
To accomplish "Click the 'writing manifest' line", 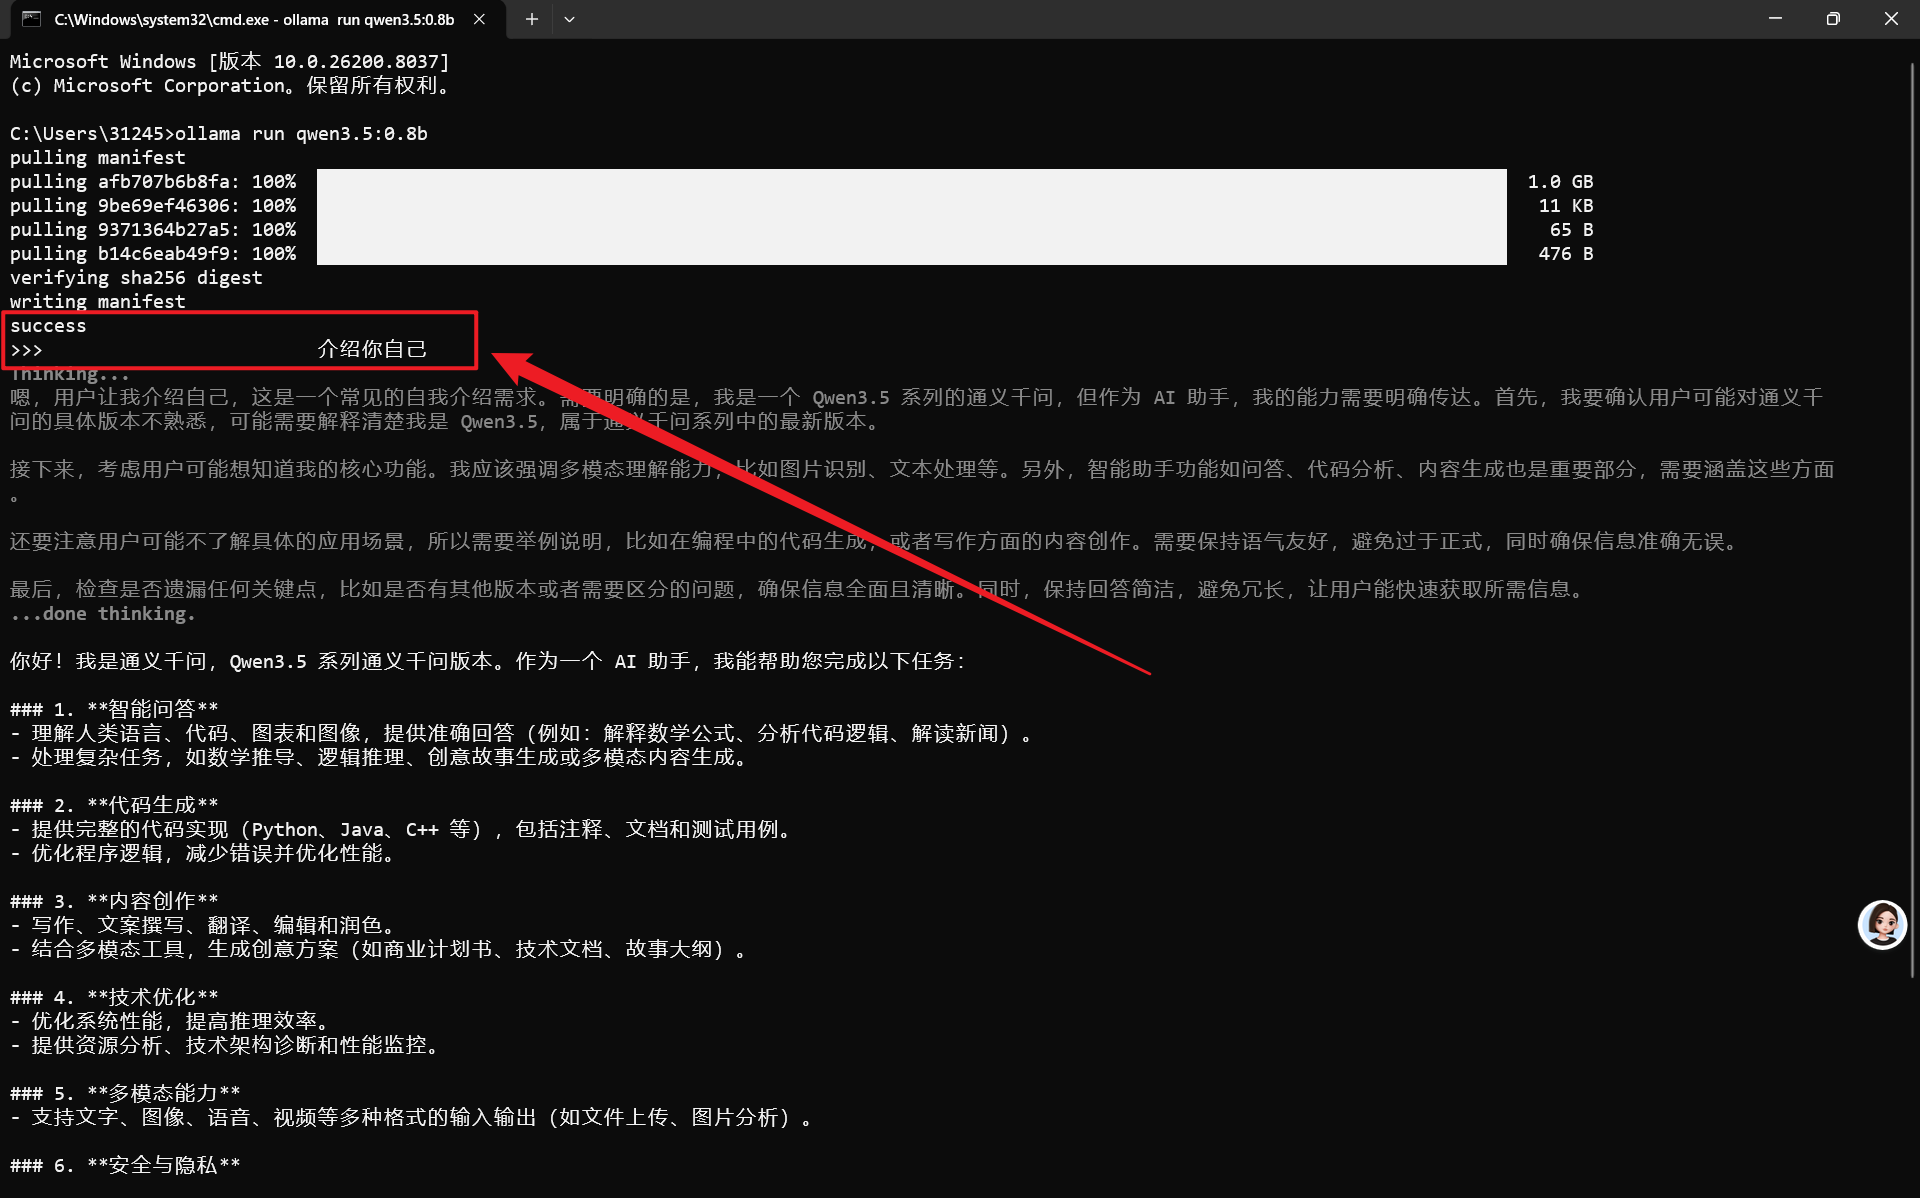I will tap(98, 302).
